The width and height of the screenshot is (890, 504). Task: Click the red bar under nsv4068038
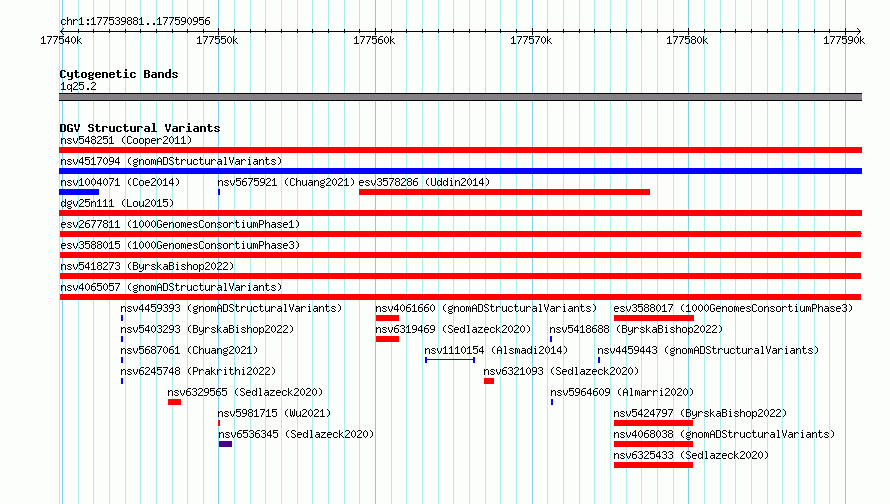click(653, 444)
